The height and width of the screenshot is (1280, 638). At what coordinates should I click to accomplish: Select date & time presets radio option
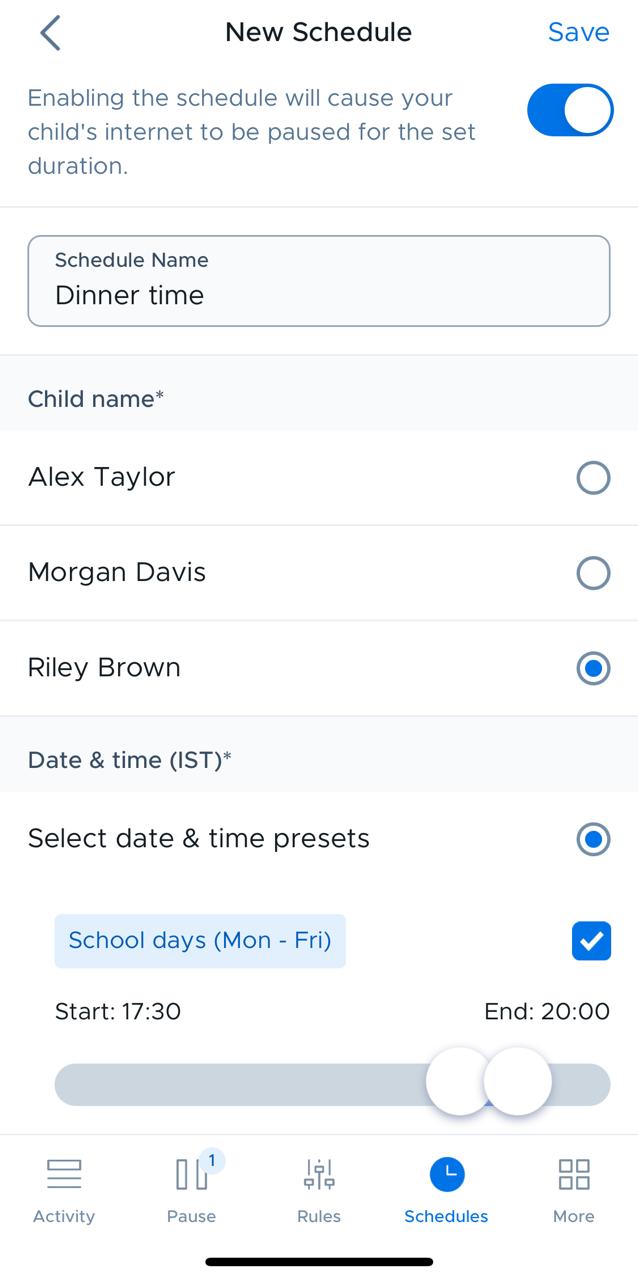(x=593, y=839)
